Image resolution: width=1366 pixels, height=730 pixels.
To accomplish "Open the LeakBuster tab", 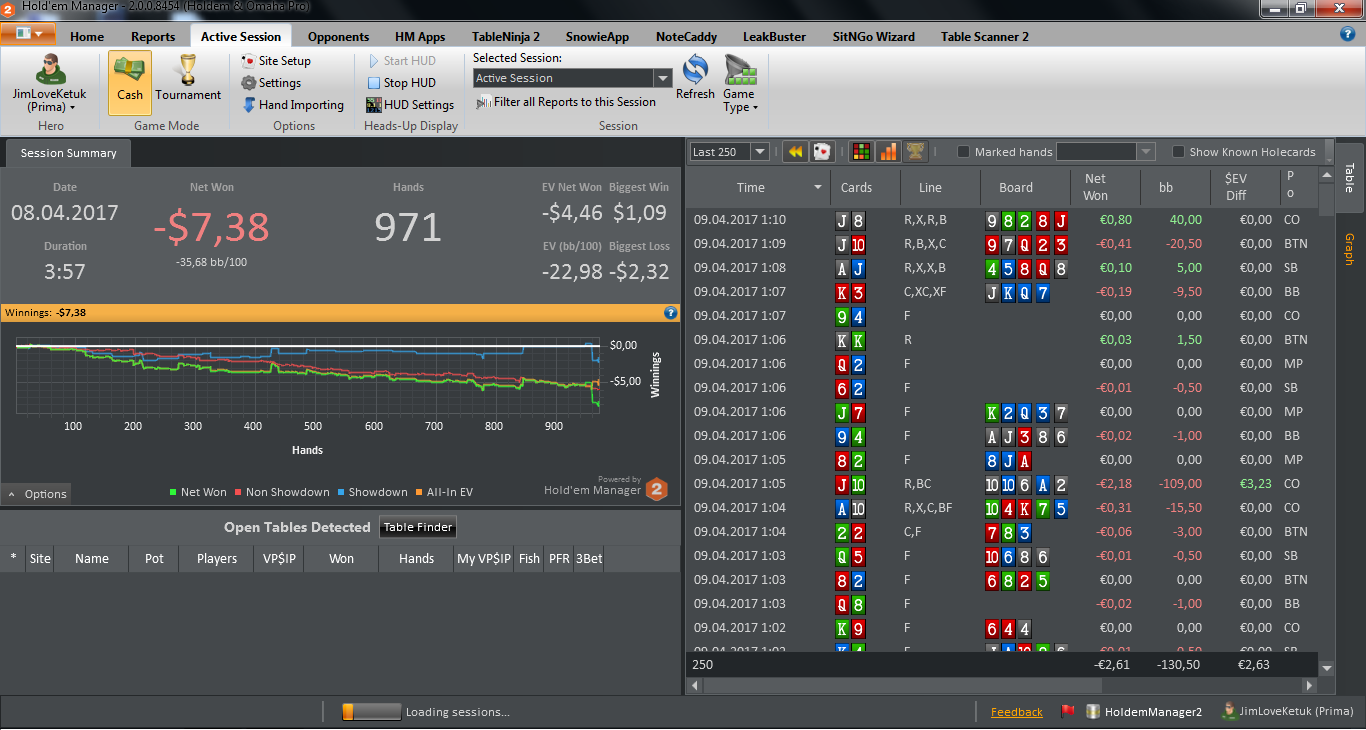I will tap(774, 36).
